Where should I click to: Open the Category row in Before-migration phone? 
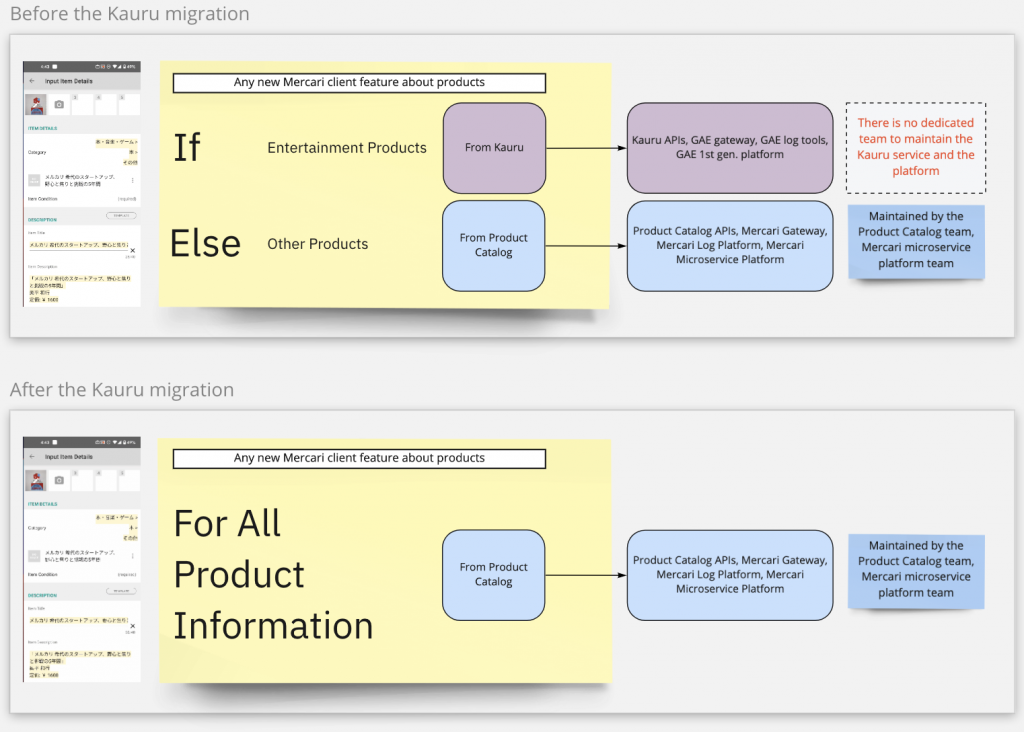(82, 151)
